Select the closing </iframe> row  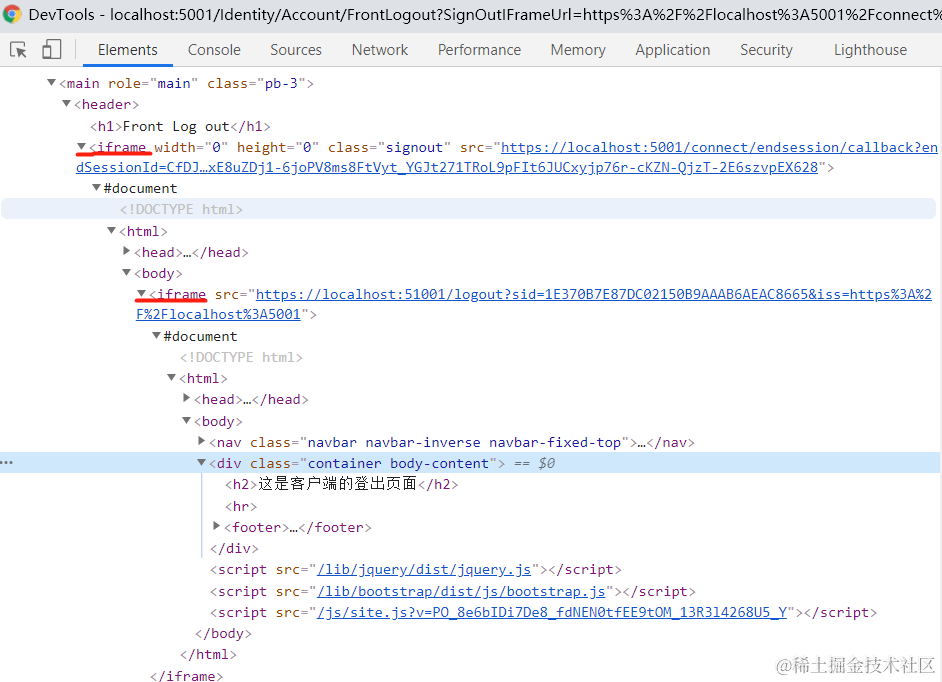click(186, 675)
